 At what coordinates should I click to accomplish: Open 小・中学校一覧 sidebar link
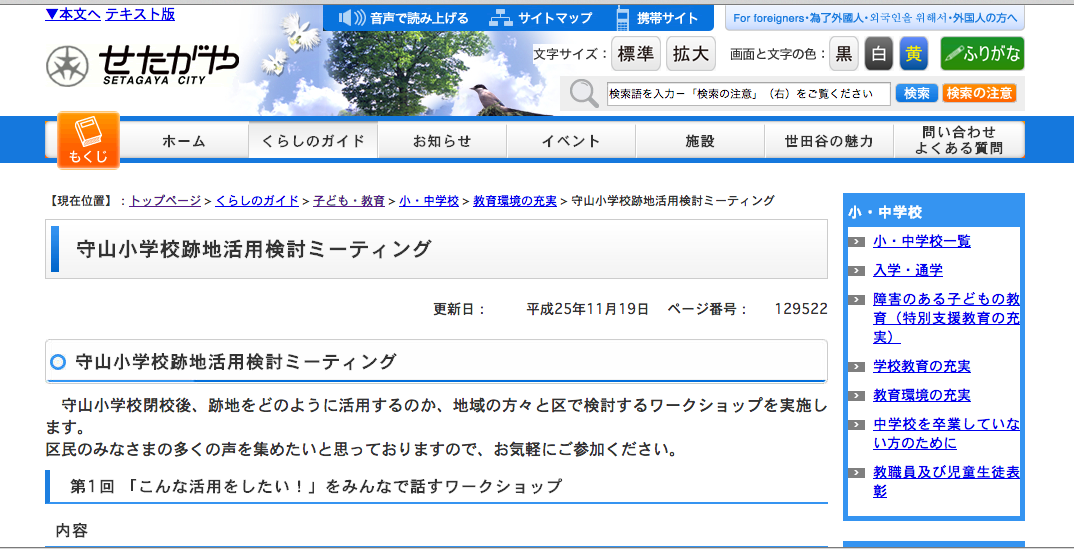tap(921, 241)
